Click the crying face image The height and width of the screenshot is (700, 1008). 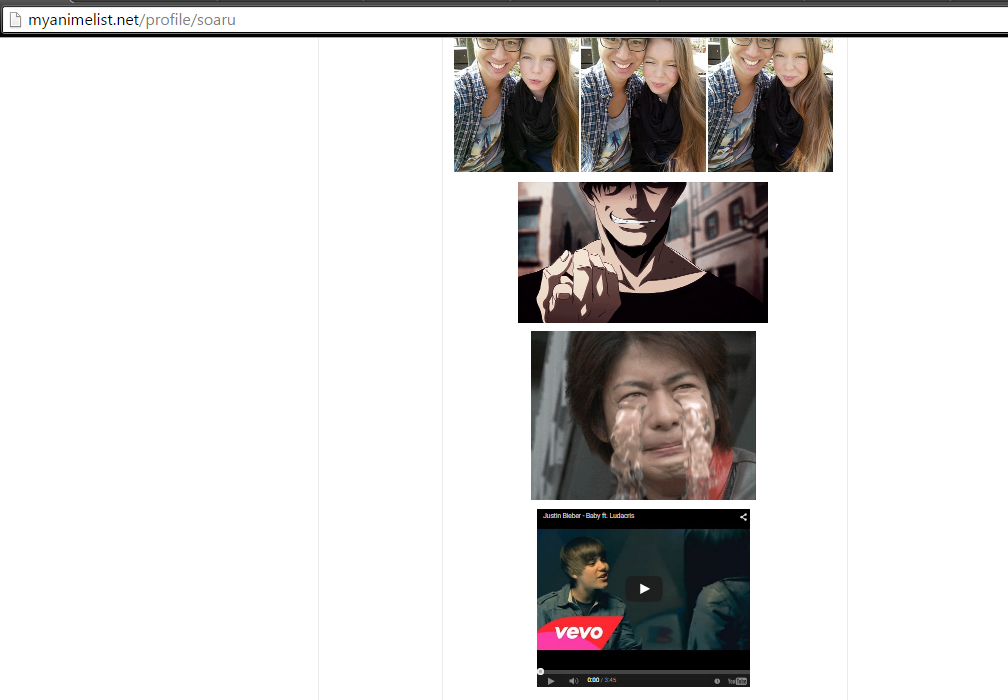coord(643,415)
